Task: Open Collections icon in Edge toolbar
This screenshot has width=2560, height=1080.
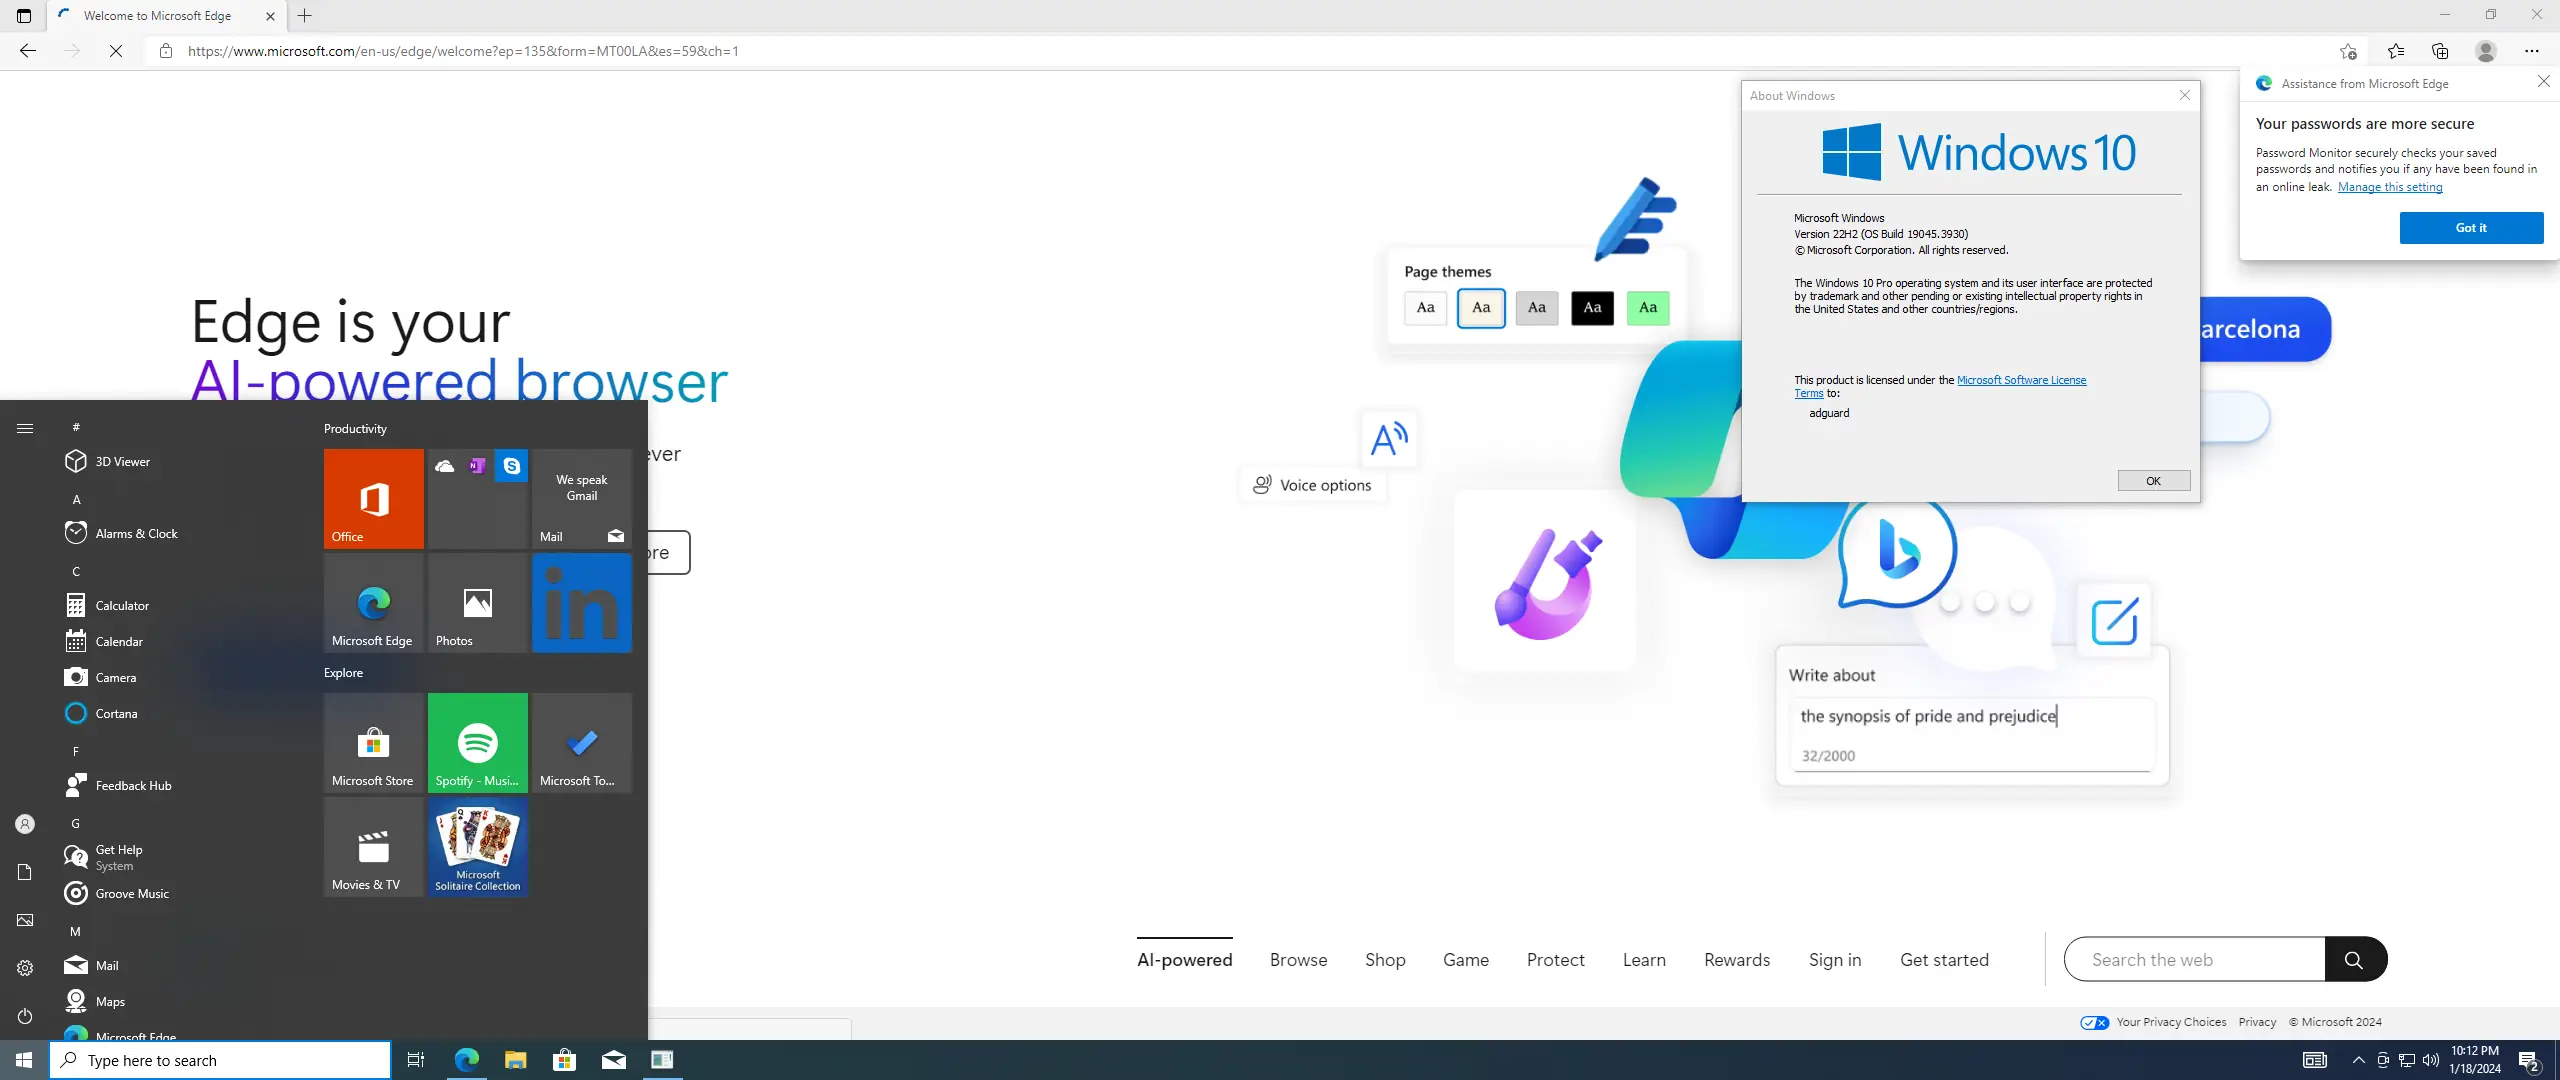Action: click(x=2440, y=51)
